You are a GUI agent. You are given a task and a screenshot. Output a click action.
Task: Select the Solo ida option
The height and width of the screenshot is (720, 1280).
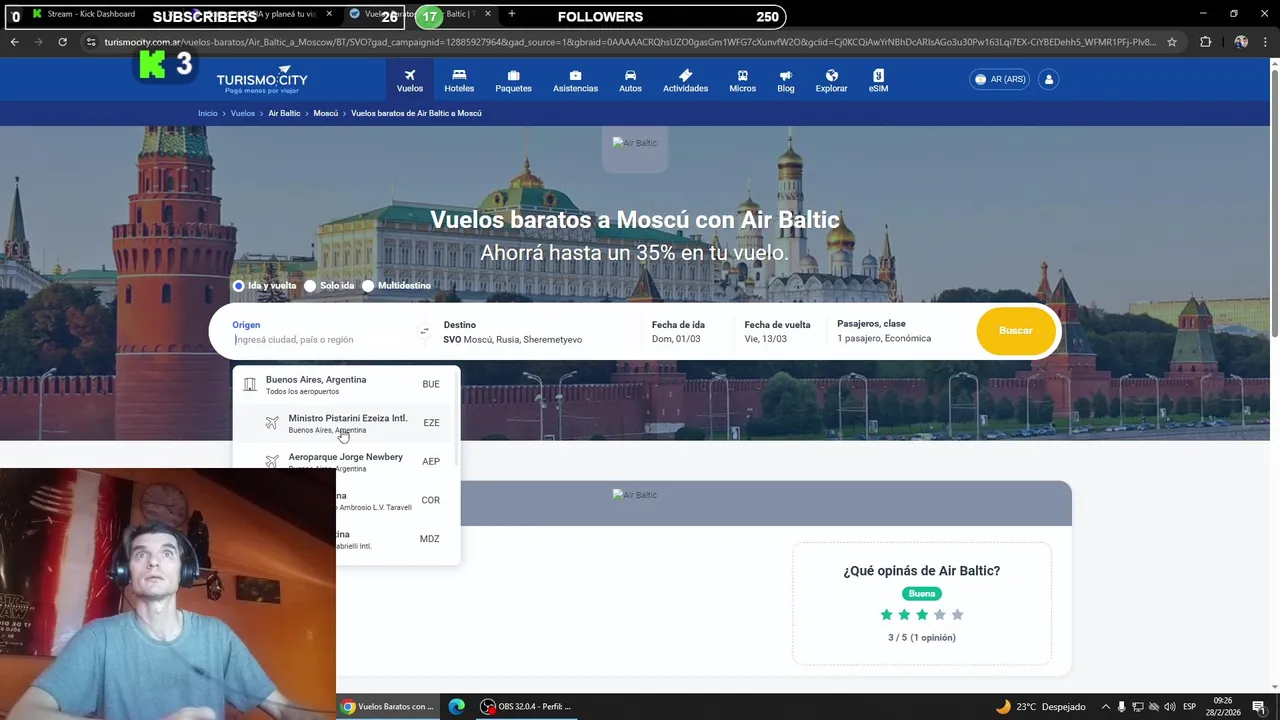[329, 286]
